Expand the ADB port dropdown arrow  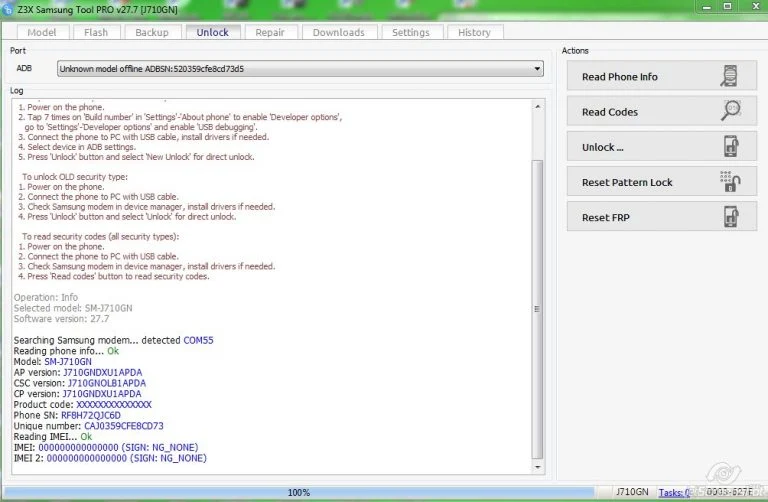tap(537, 69)
